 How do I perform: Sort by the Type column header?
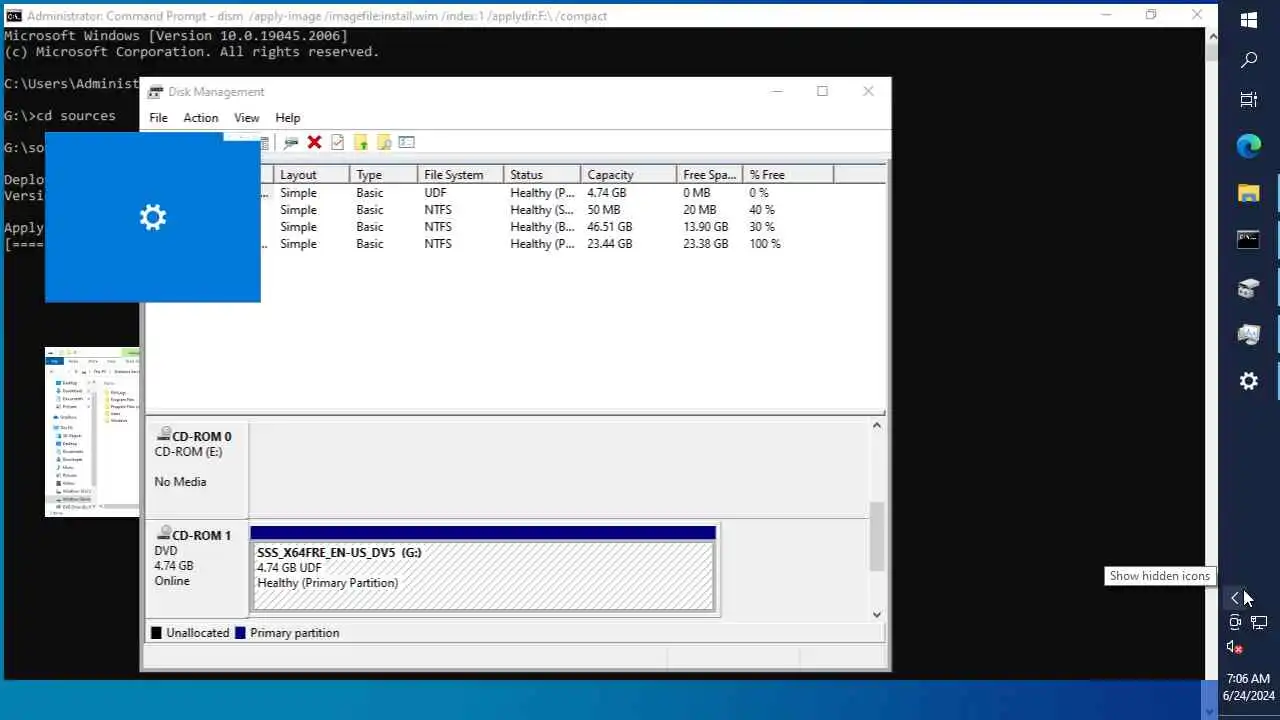coord(383,175)
